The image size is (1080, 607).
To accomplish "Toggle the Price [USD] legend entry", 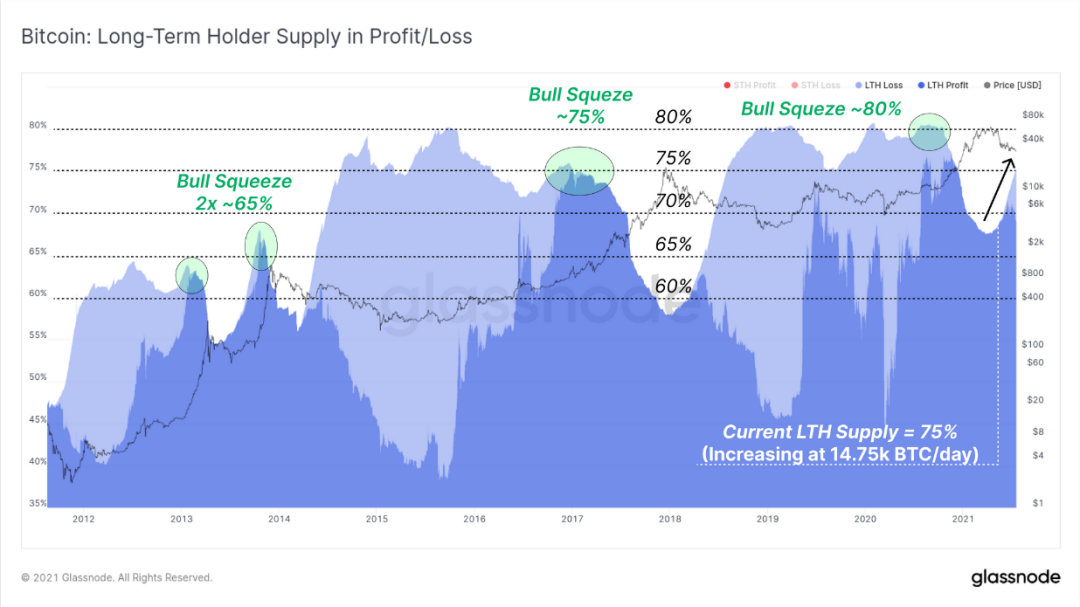I will pyautogui.click(x=1012, y=85).
